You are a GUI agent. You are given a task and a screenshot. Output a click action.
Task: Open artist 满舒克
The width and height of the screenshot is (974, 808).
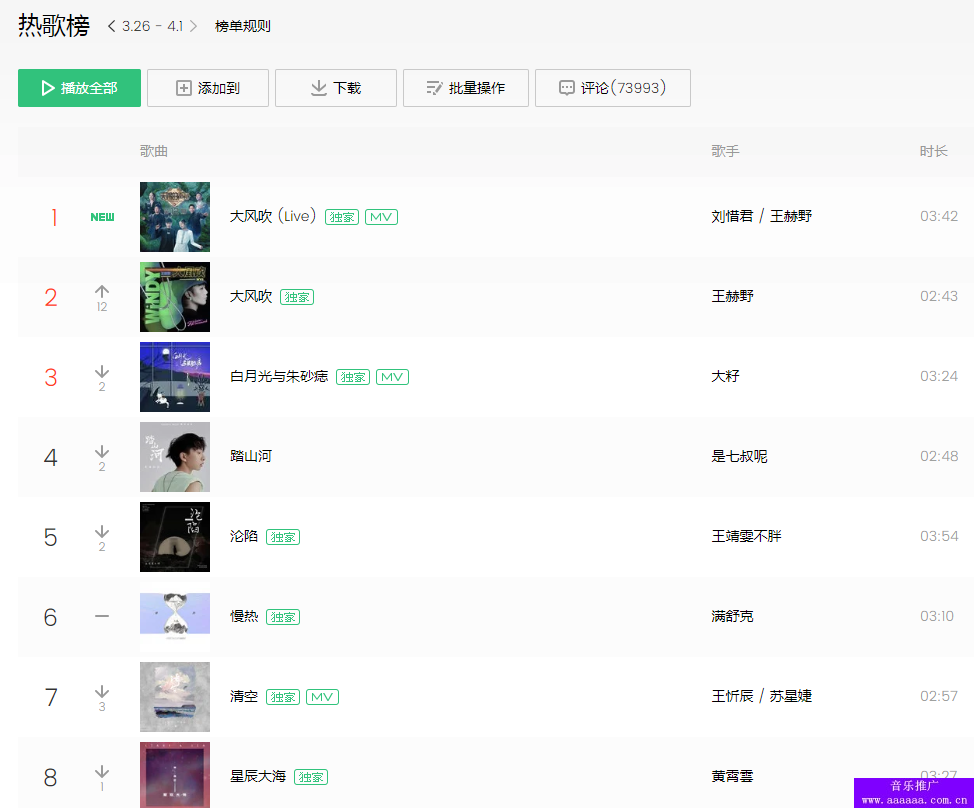coord(732,617)
